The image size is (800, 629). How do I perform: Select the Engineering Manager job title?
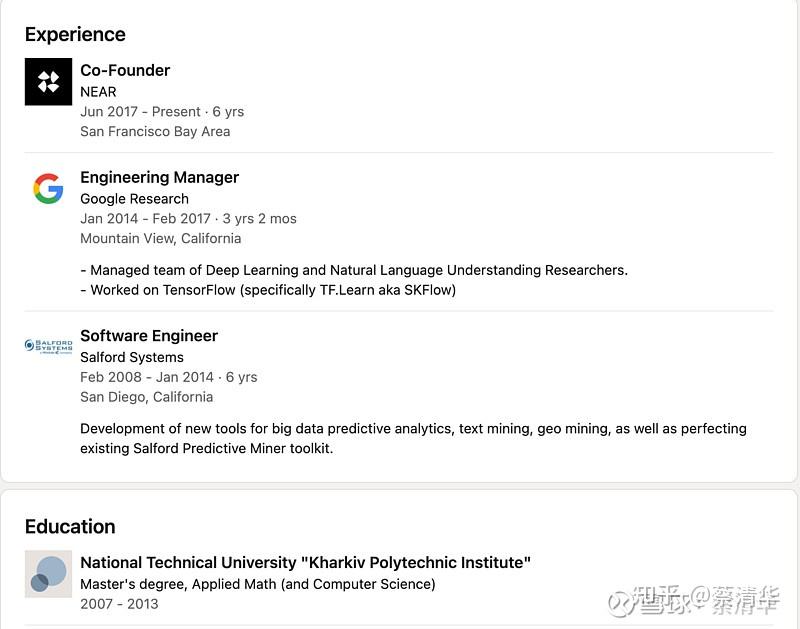click(x=160, y=178)
